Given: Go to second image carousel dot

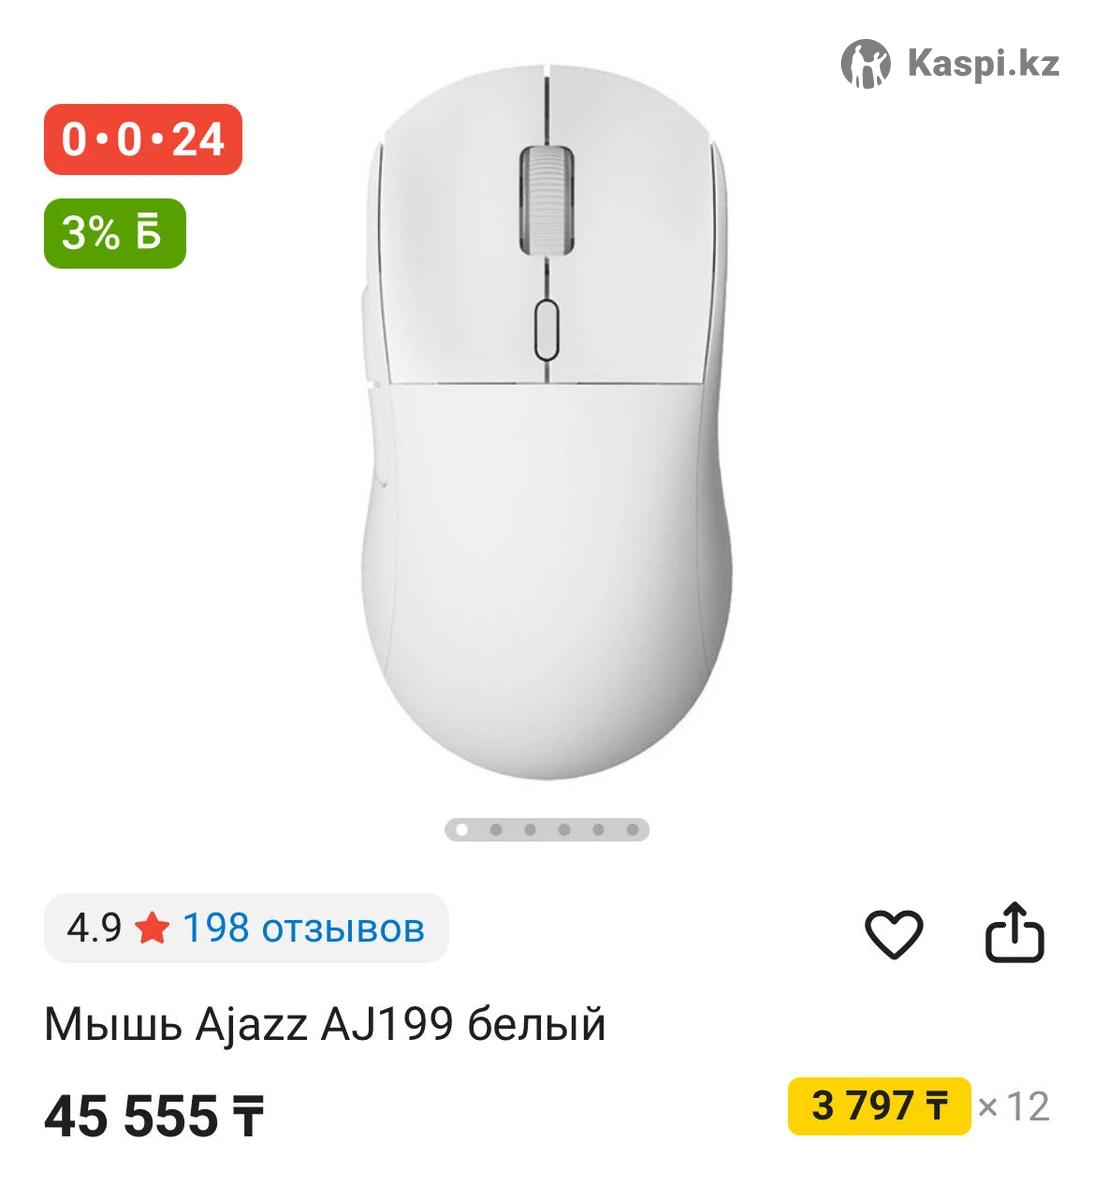Looking at the screenshot, I should point(495,830).
